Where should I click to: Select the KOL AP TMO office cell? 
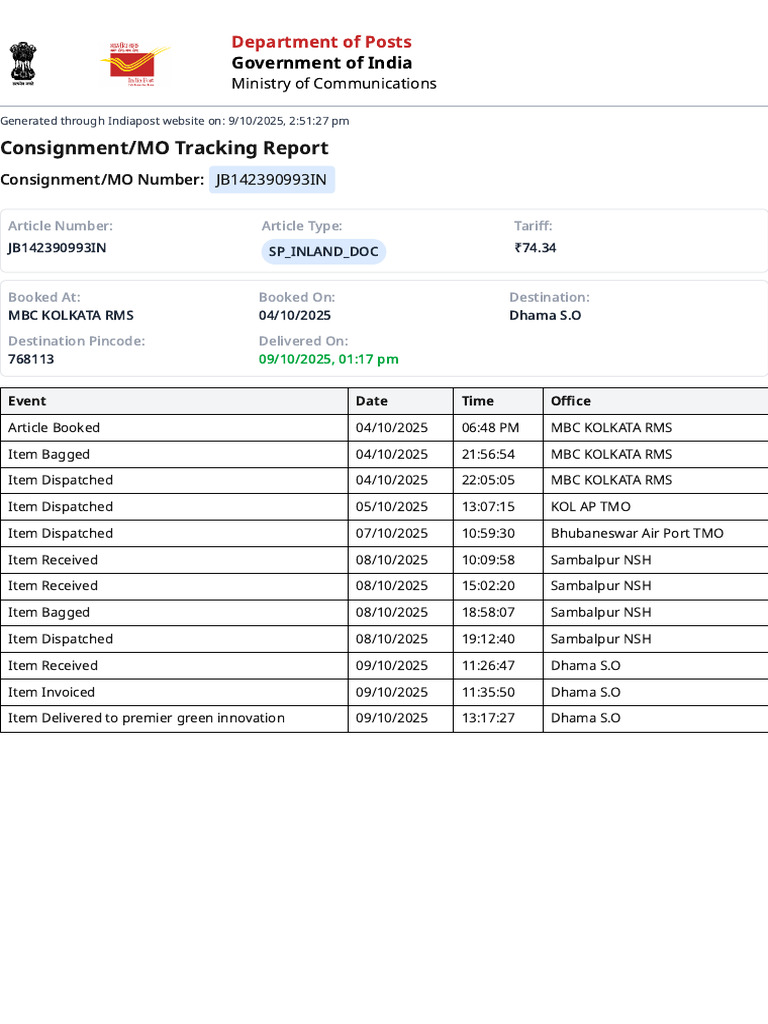click(x=656, y=507)
